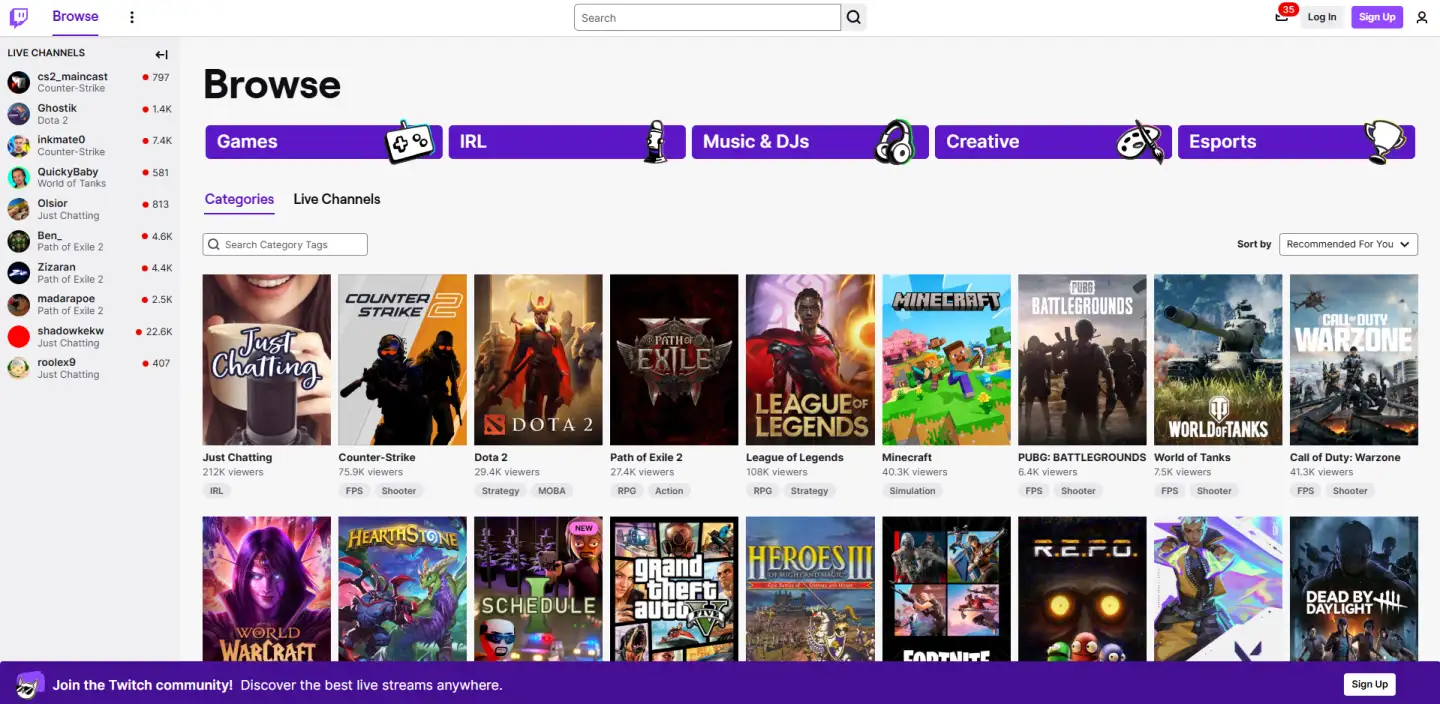Screen dimensions: 1440x704
Task: Click roolex9 channel avatar
Action: [19, 368]
